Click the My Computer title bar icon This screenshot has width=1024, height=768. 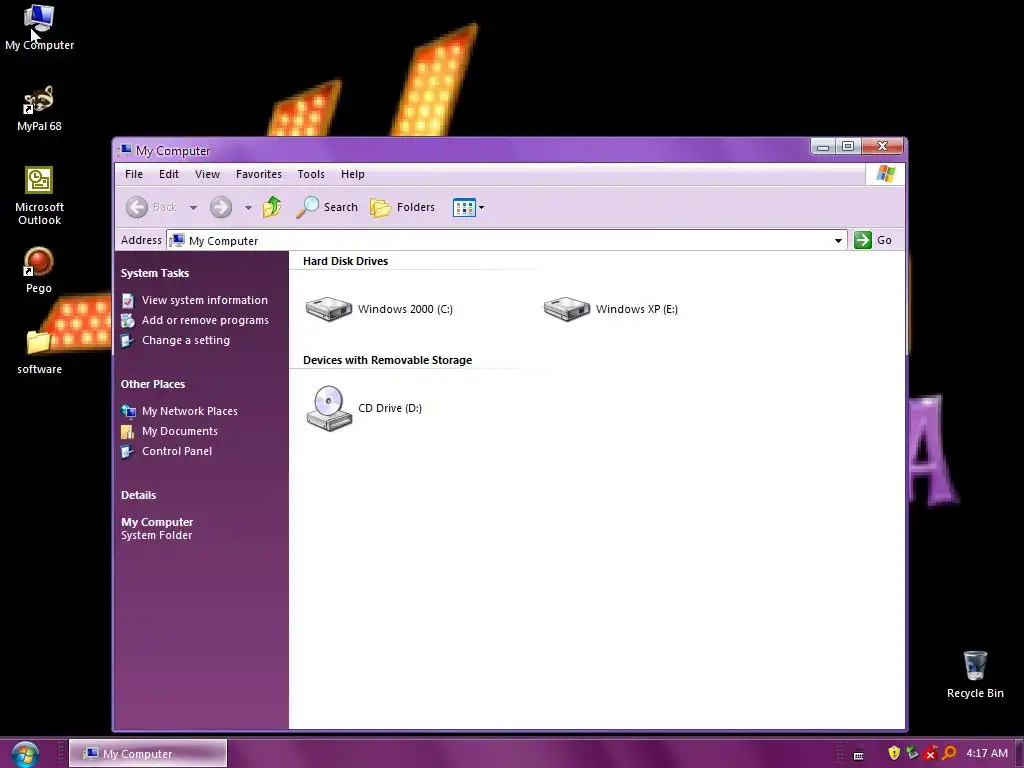[125, 150]
